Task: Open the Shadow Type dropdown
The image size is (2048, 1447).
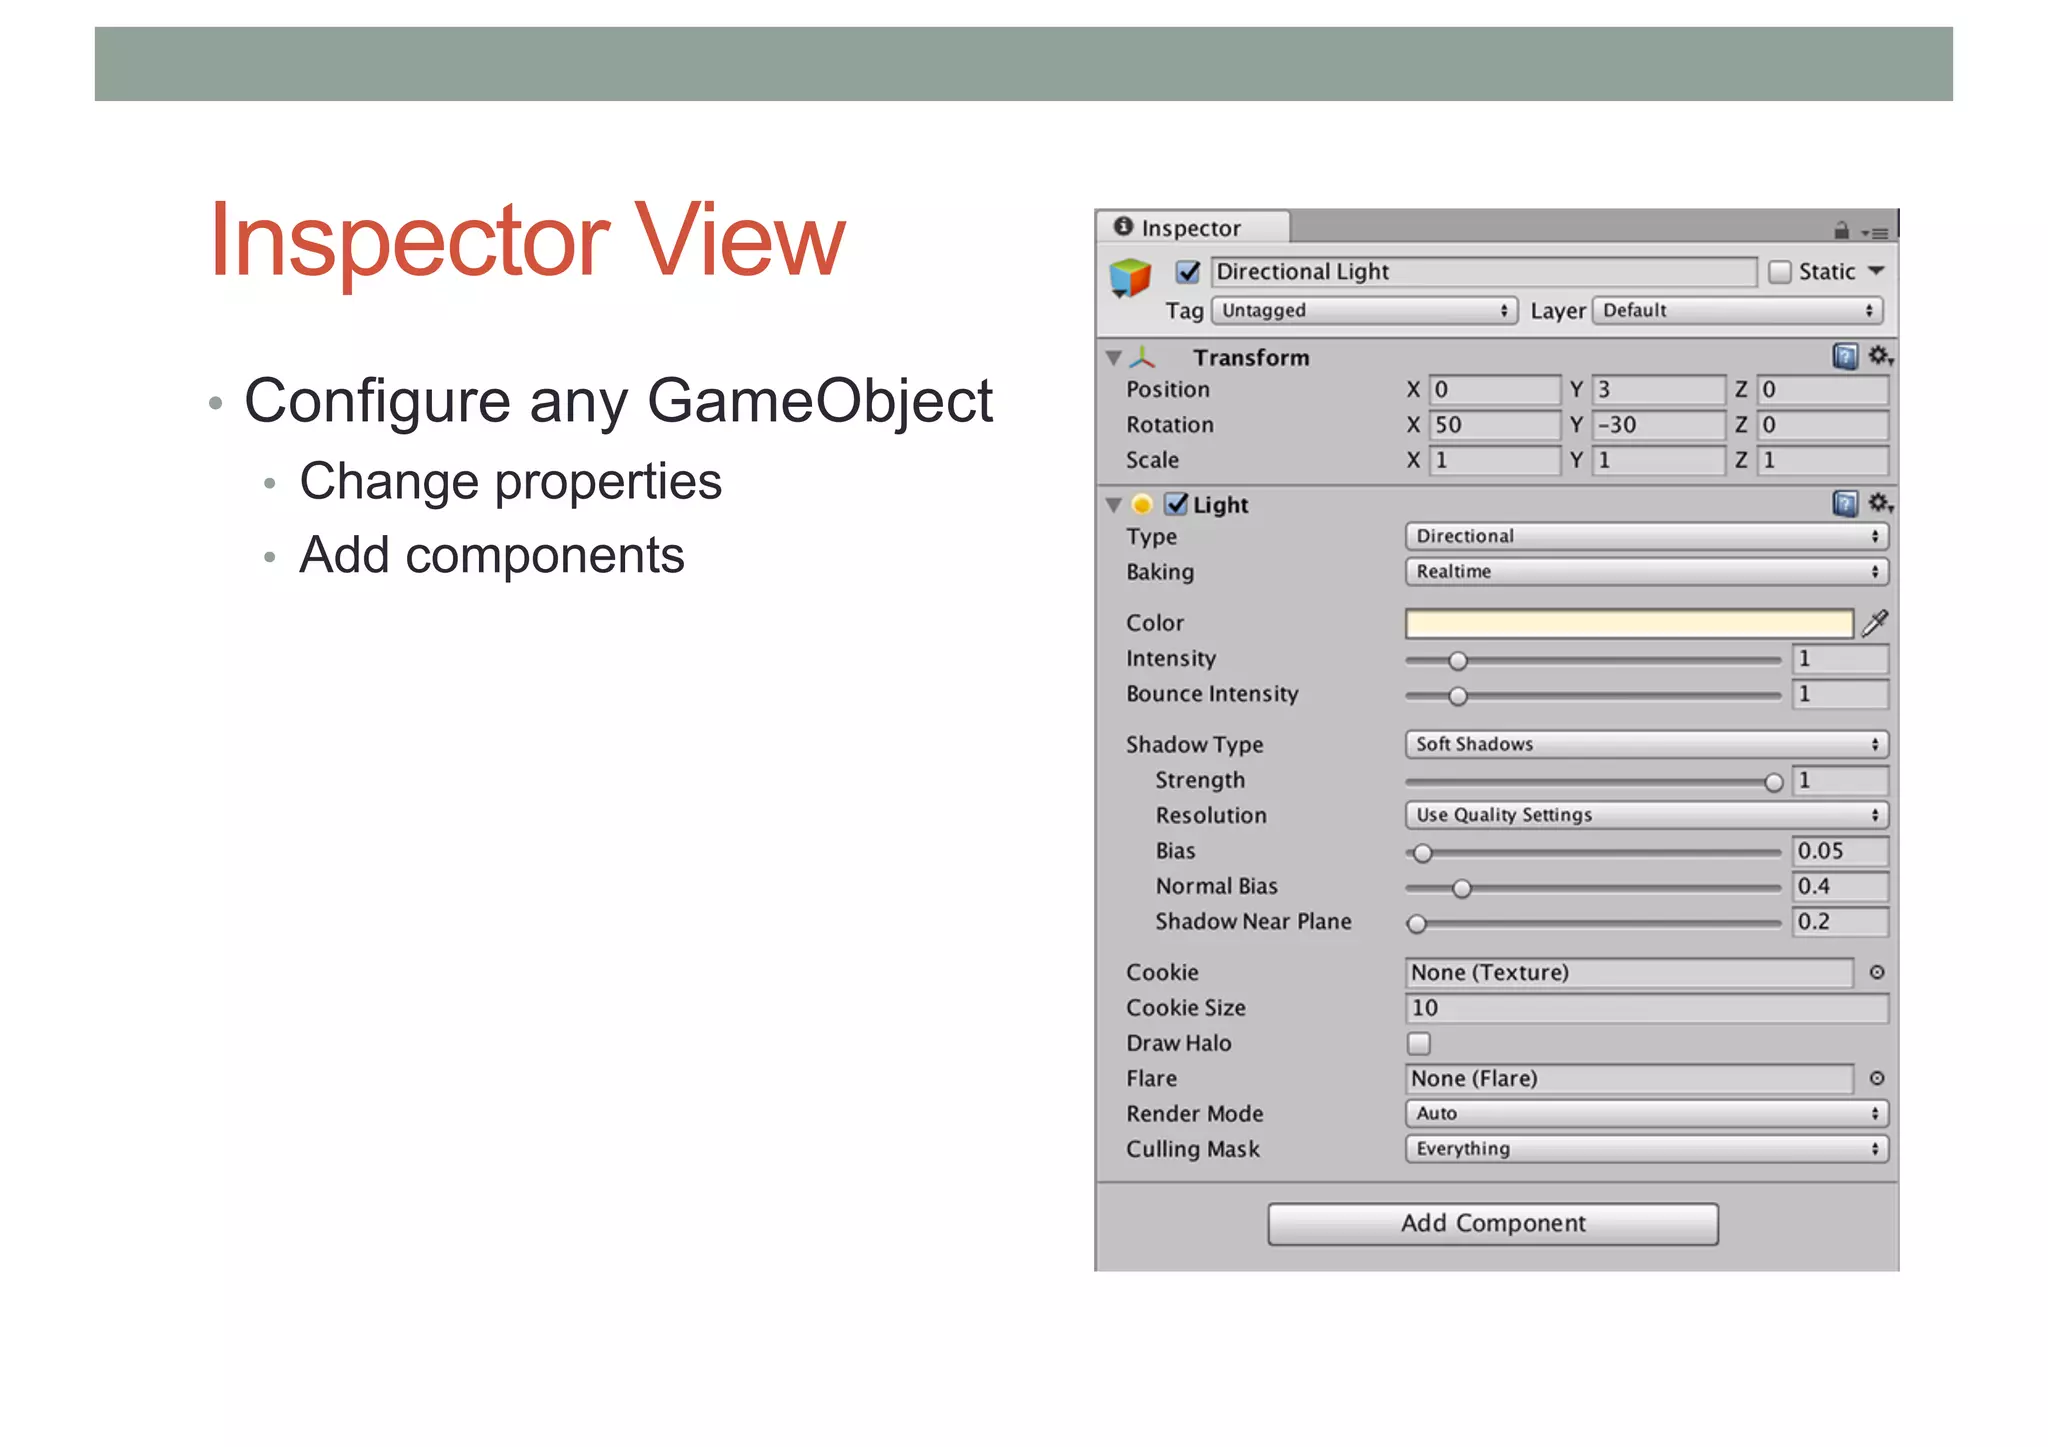Action: tap(1647, 744)
